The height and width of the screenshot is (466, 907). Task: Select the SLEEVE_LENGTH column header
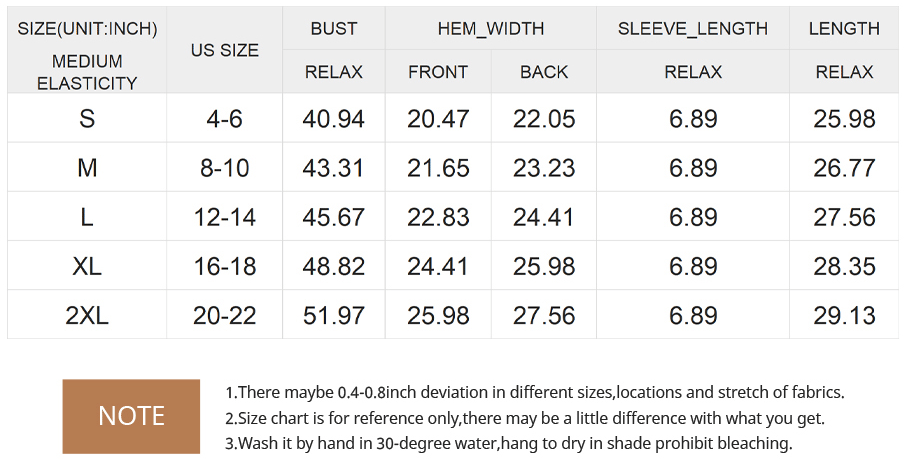(x=693, y=29)
